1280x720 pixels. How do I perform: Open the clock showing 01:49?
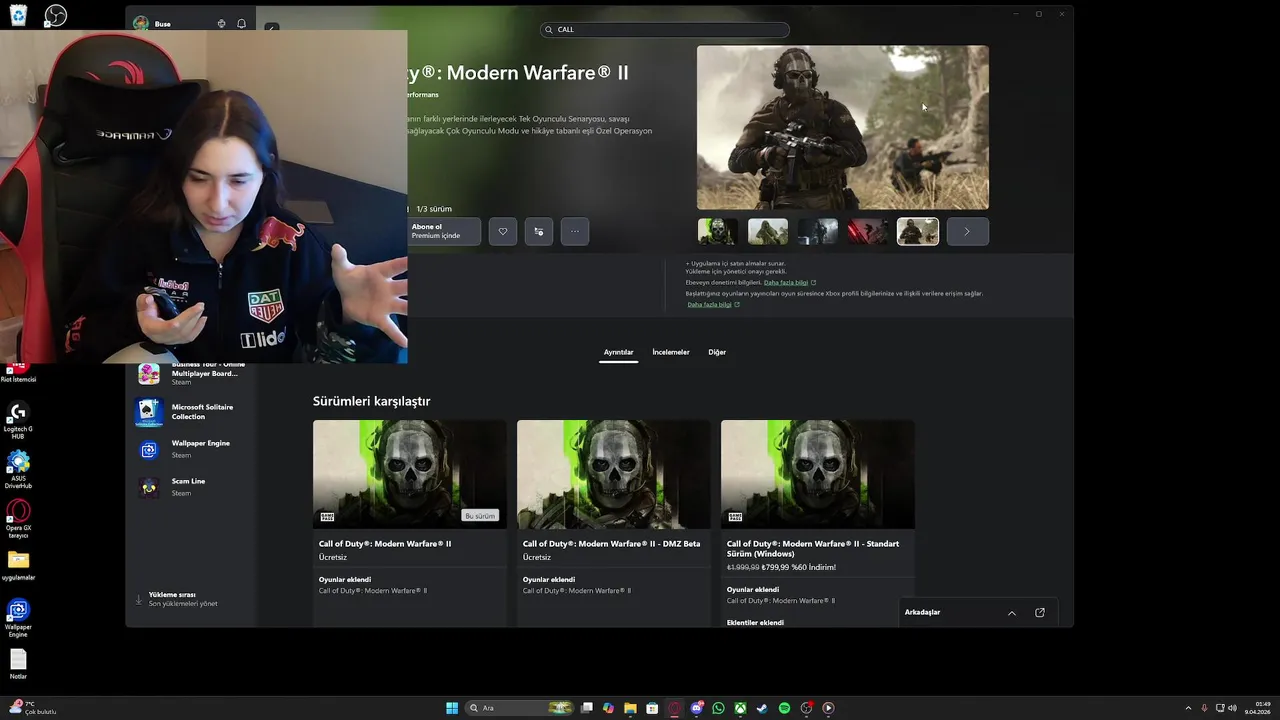(x=1258, y=708)
